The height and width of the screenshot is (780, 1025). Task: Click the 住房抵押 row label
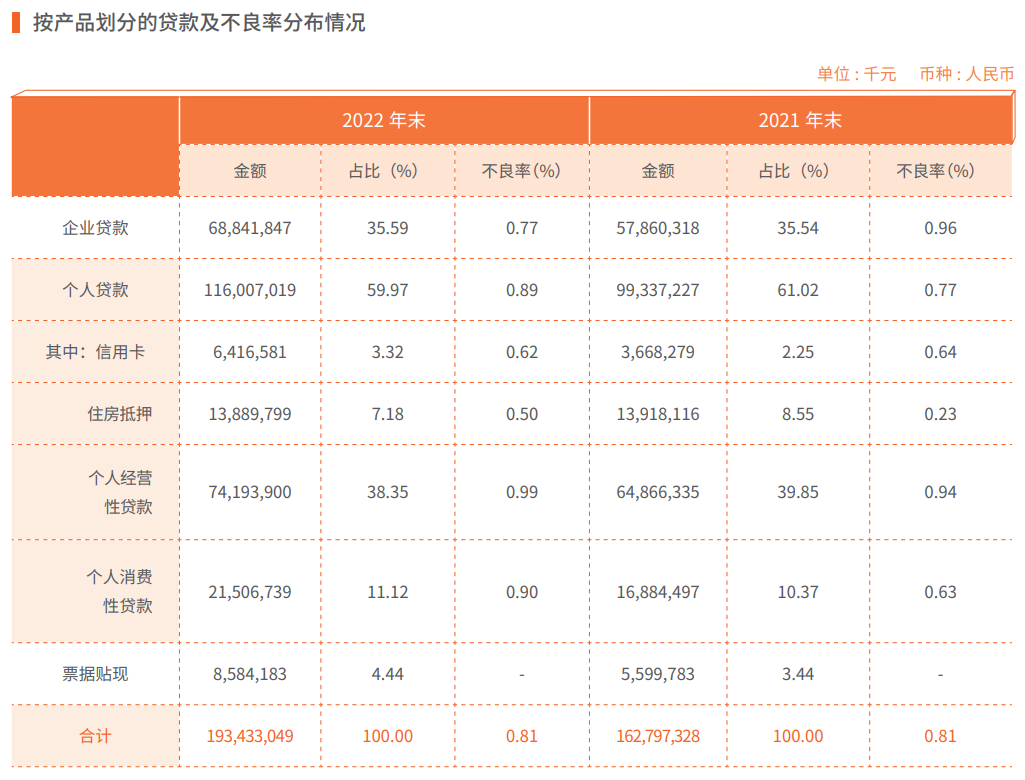[x=120, y=415]
